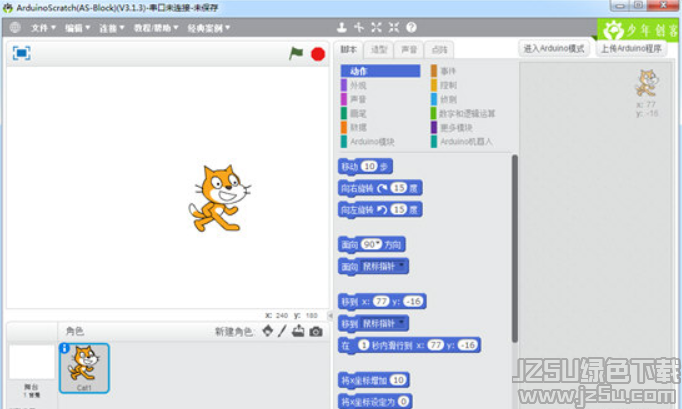Collapse the stage with small arrow
Viewport: 682px width, 409px height.
330,315
